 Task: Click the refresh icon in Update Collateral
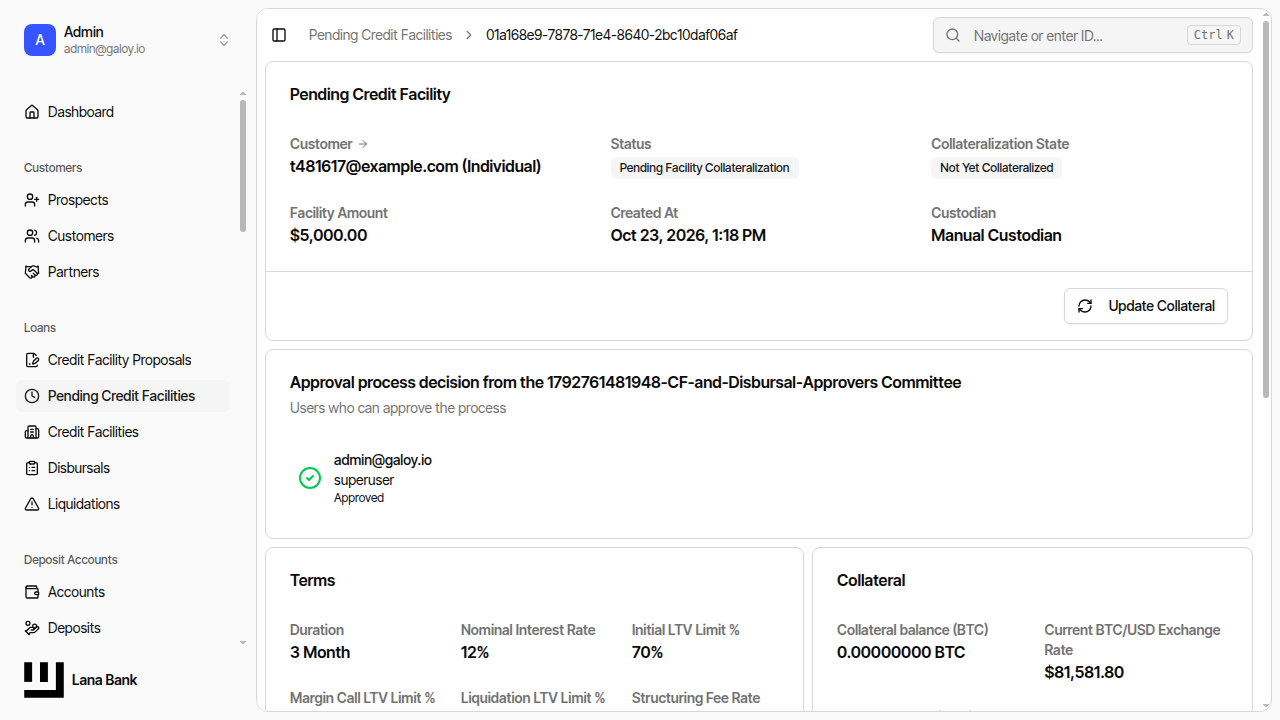coord(1085,306)
